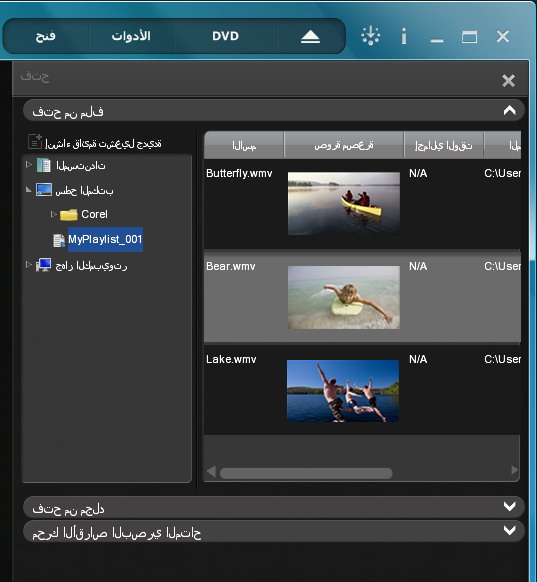Open the Lake.wmv jumping thumbnail

click(x=343, y=391)
